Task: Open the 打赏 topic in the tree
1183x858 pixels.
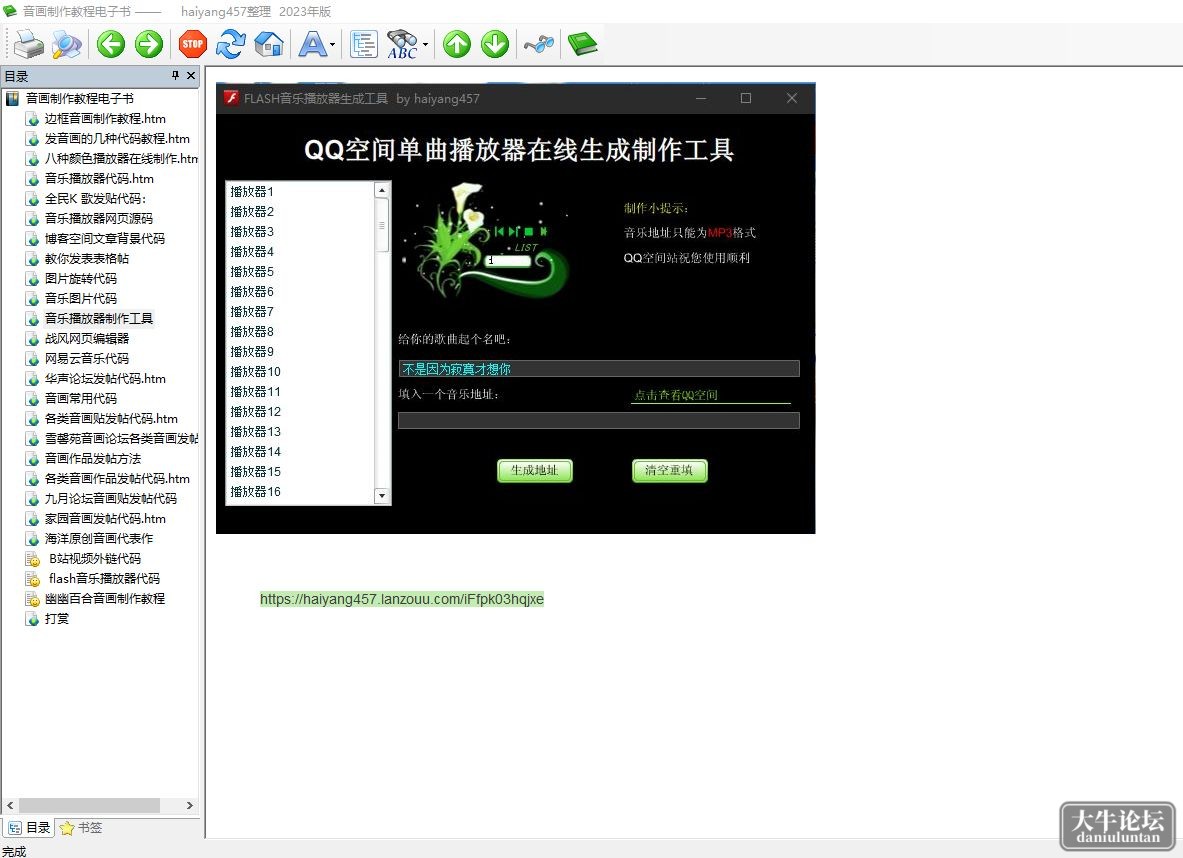Action: [x=57, y=618]
